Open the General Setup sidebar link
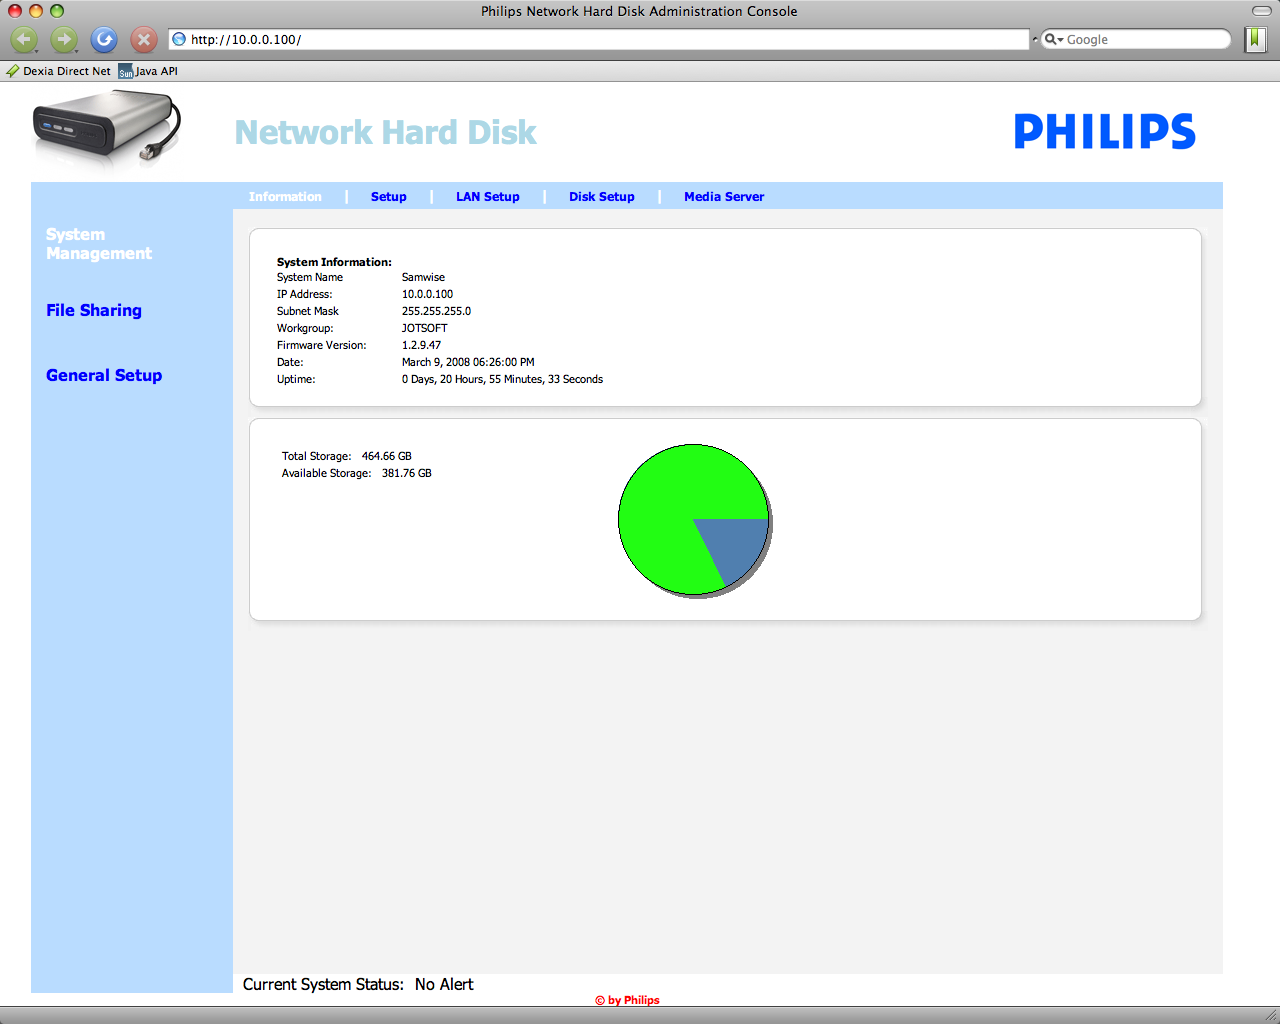Screen dimensions: 1280x1024 coord(104,375)
